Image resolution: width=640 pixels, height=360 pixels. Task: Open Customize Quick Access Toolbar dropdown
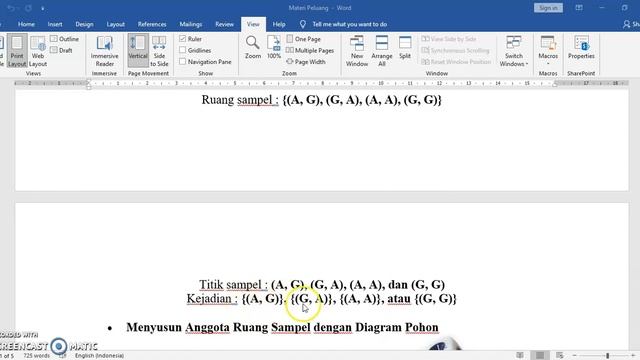pos(43,8)
